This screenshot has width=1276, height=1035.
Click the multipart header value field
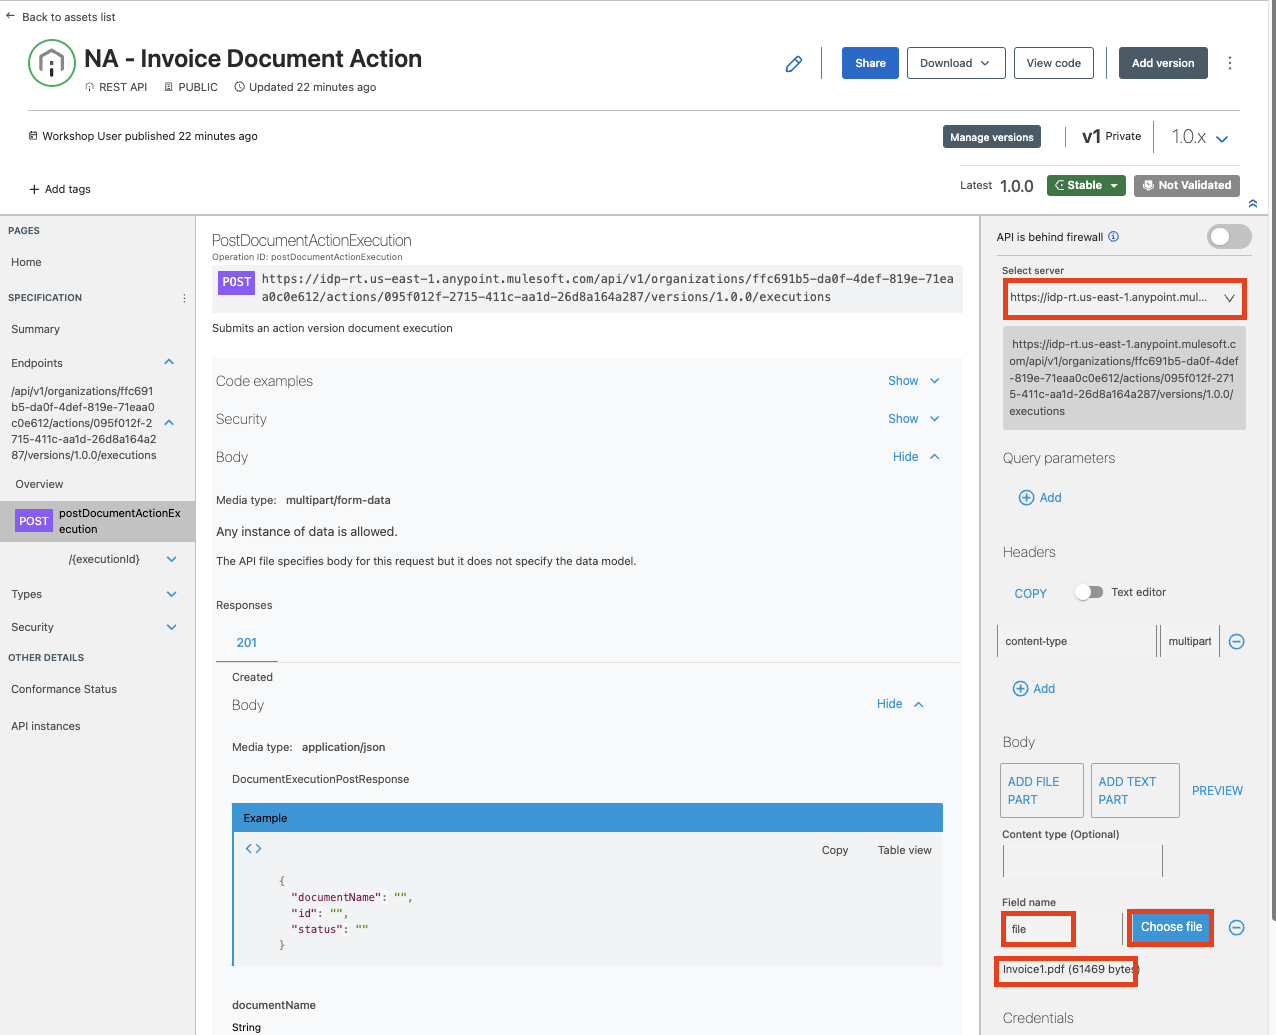click(x=1190, y=641)
